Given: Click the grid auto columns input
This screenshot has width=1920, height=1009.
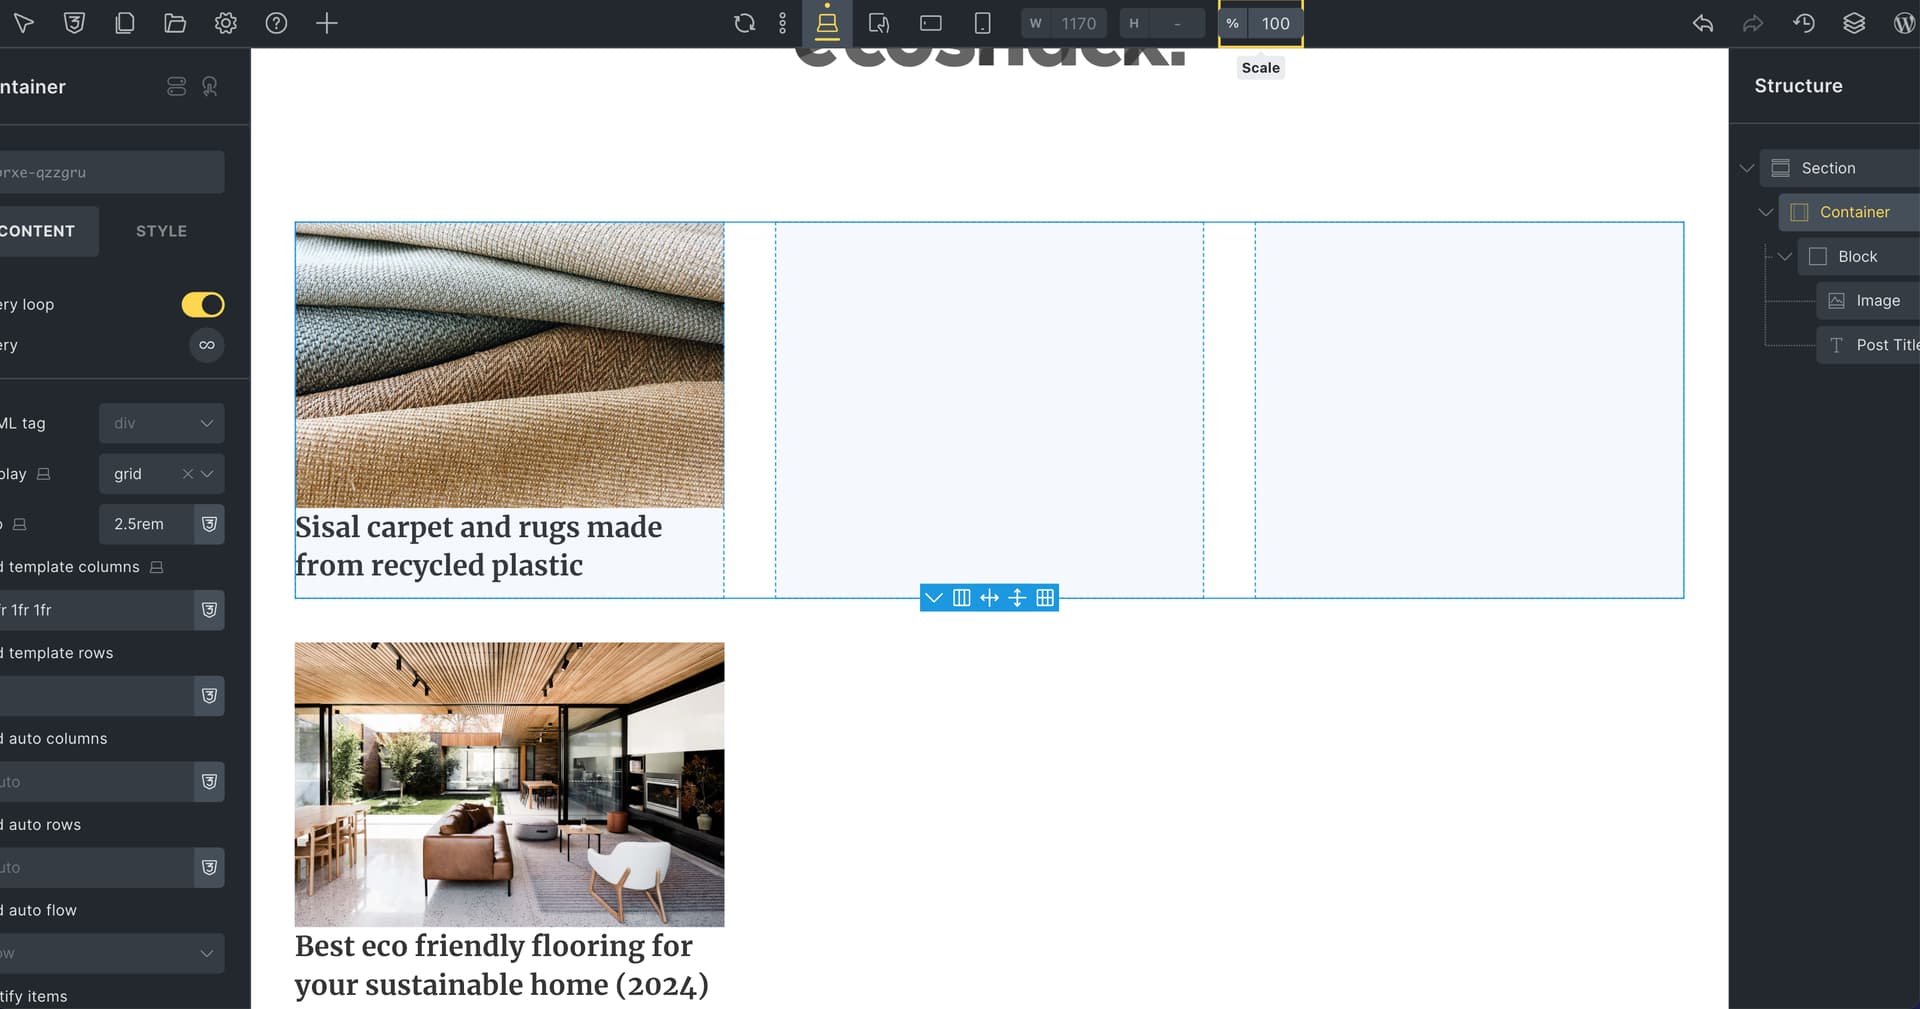Looking at the screenshot, I should 97,782.
